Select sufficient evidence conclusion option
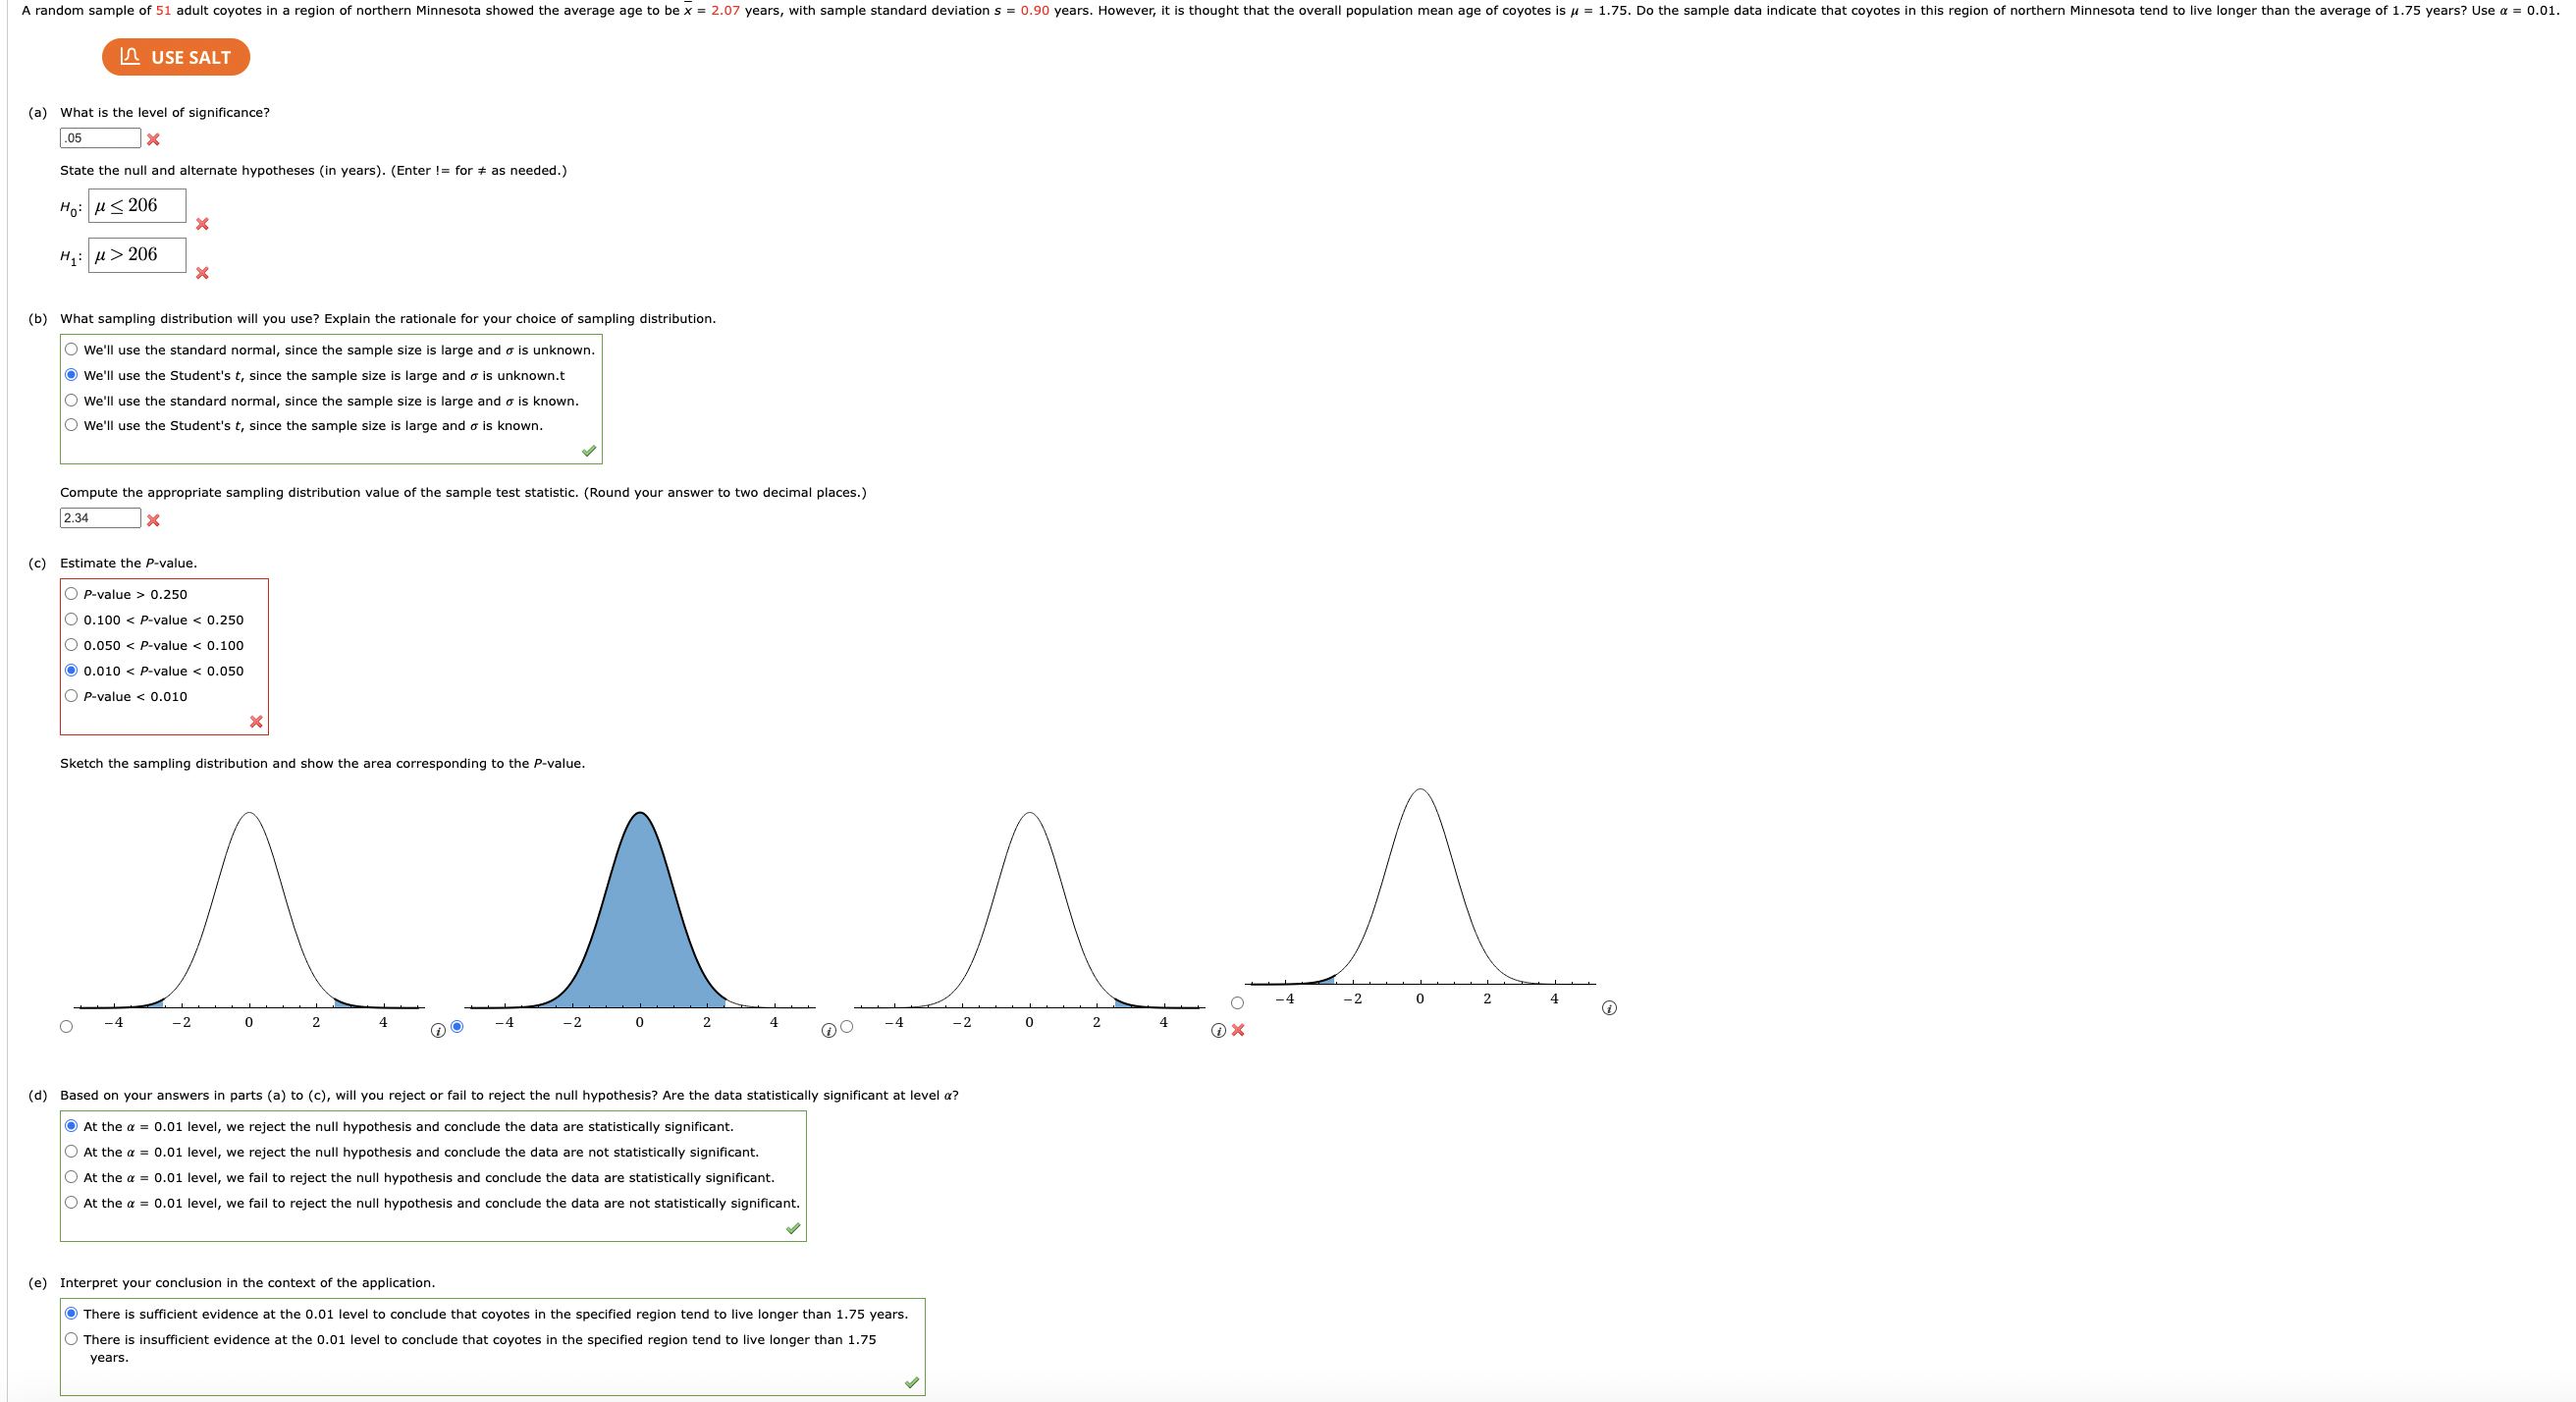2576x1402 pixels. (71, 1314)
